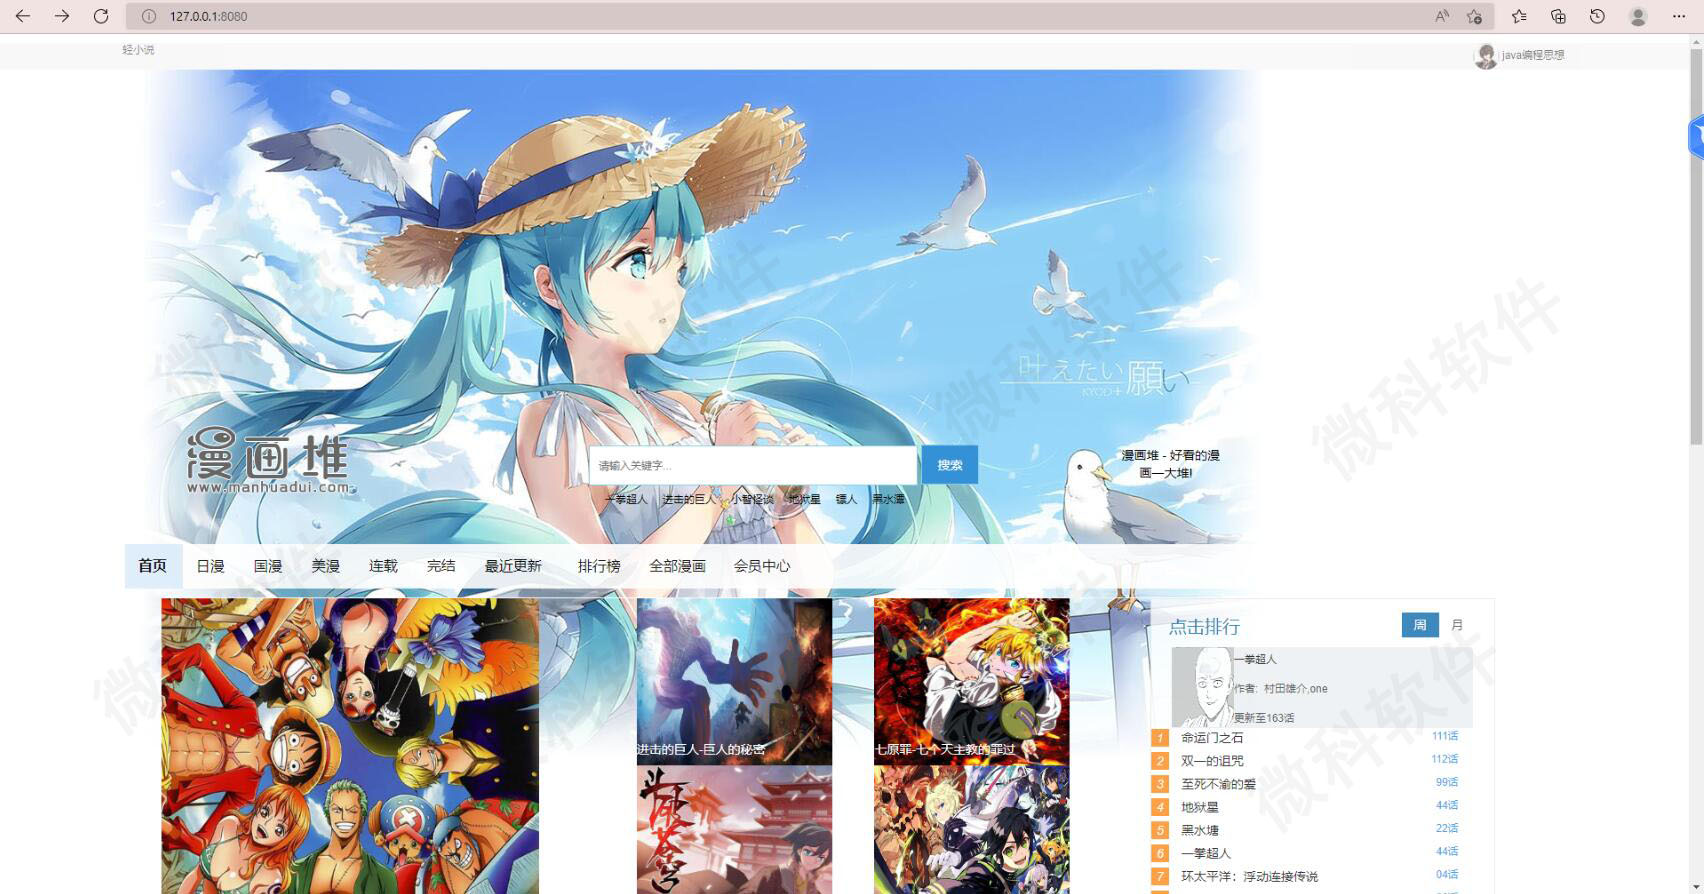The height and width of the screenshot is (894, 1704).
Task: Open 地狱星 in click ranking list
Action: (1200, 807)
